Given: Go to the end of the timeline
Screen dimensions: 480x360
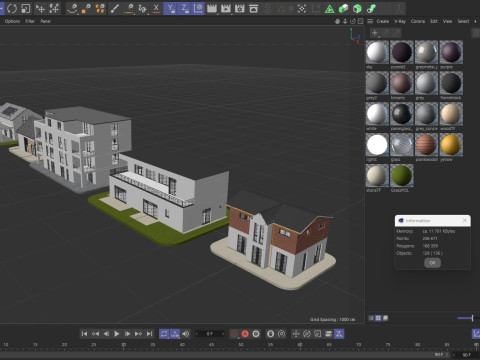Looking at the screenshot, I should pyautogui.click(x=149, y=334).
